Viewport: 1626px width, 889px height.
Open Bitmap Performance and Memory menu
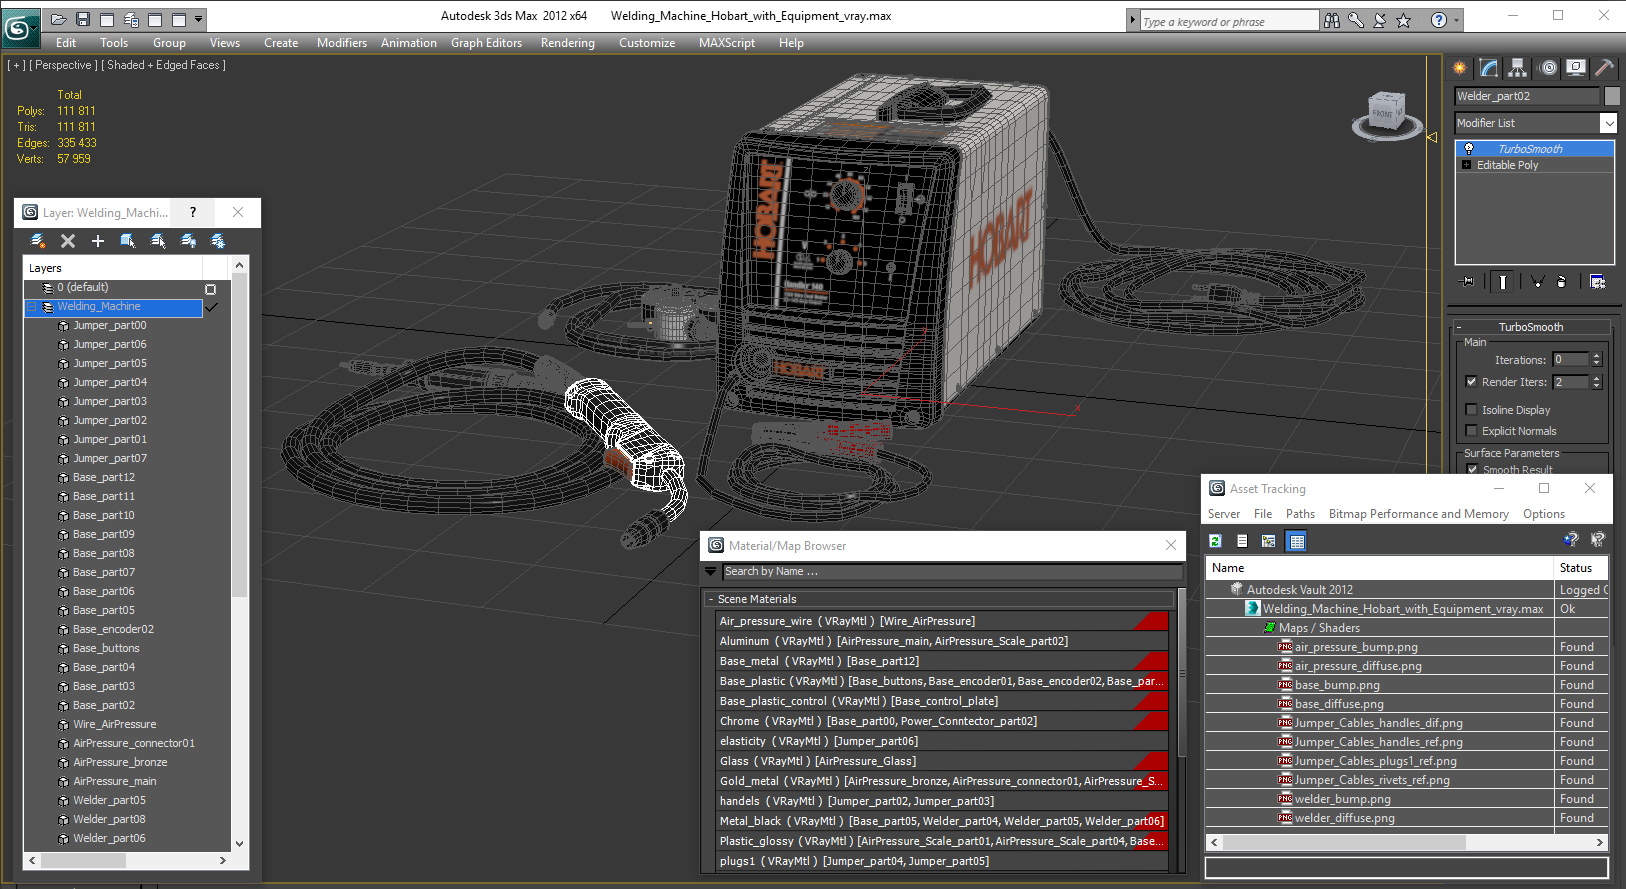pyautogui.click(x=1418, y=514)
